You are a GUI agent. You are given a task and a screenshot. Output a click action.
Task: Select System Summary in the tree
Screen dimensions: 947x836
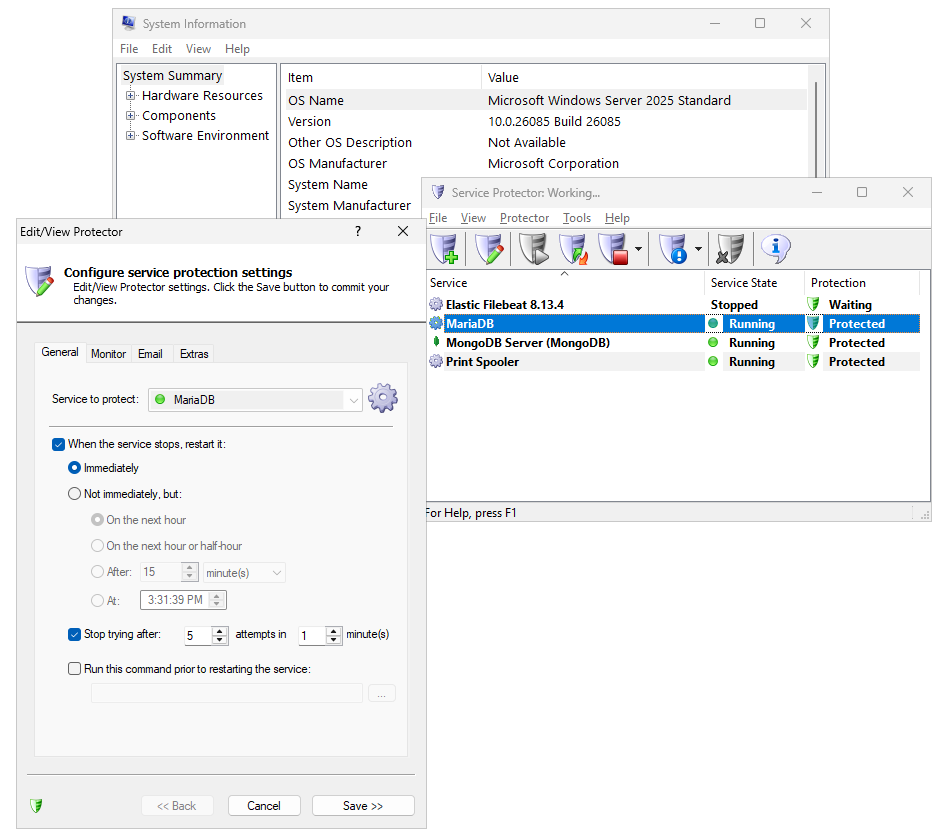[173, 76]
